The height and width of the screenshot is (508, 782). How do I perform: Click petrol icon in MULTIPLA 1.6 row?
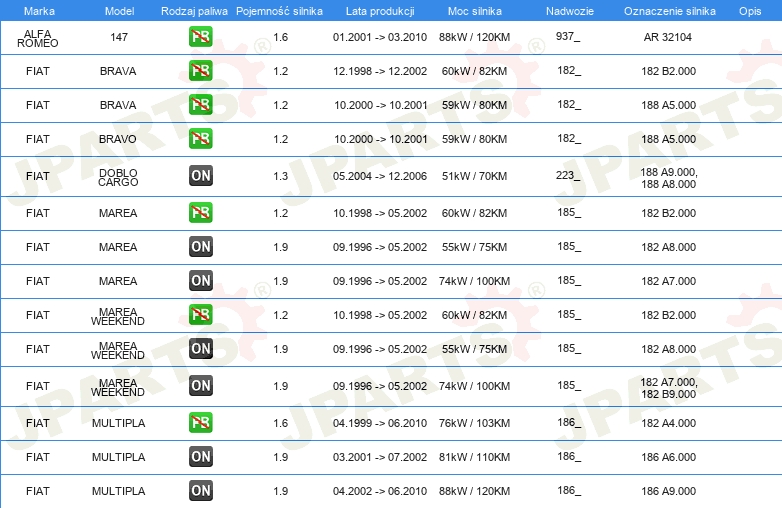tap(200, 422)
